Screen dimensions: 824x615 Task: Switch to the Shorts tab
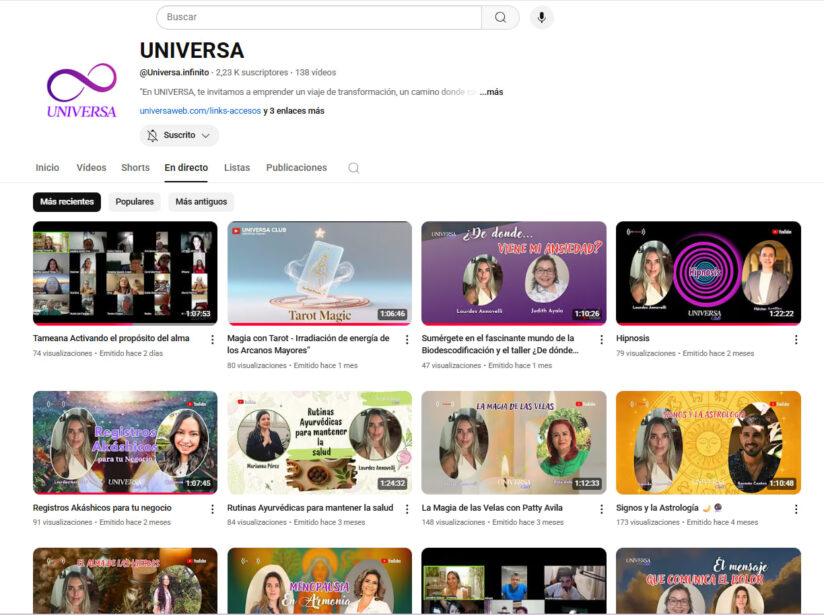click(135, 168)
